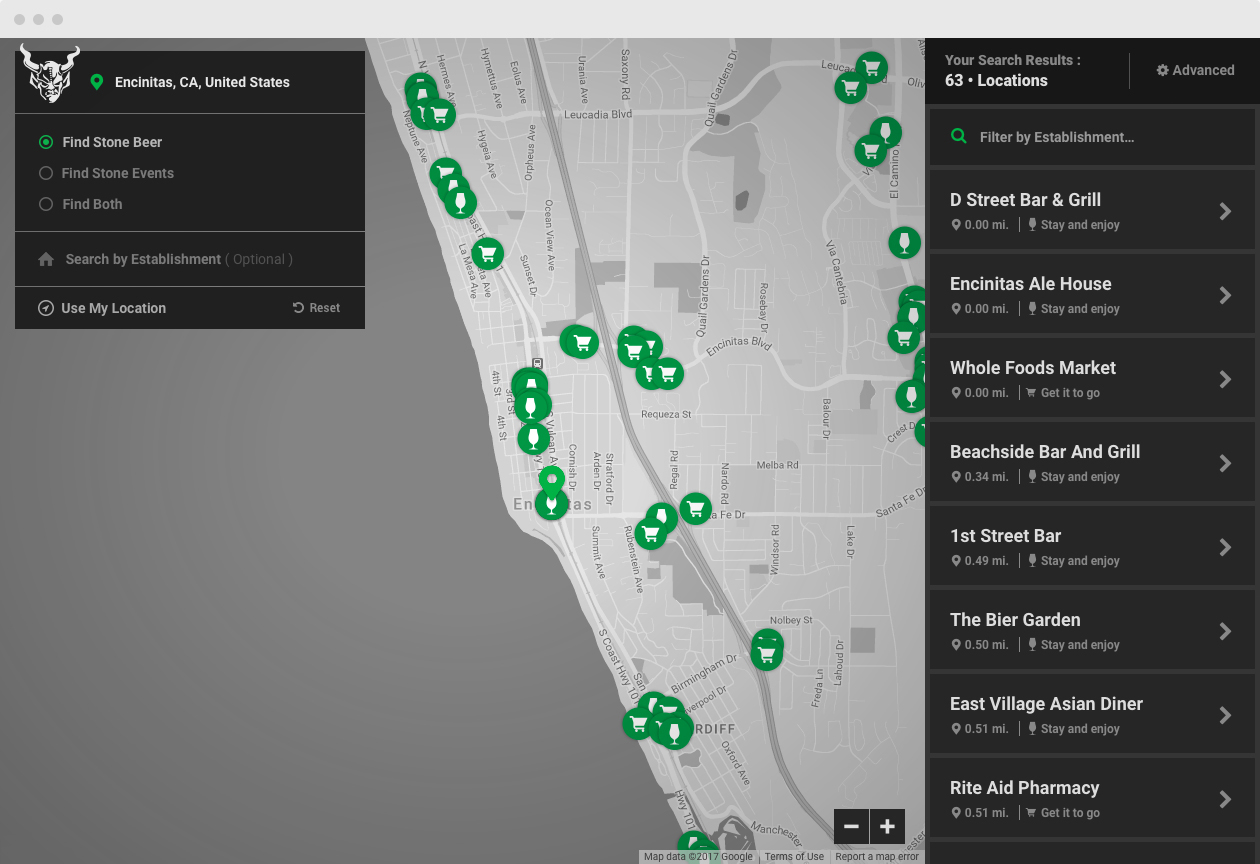Click the cart icon in the Whole Foods Market row
This screenshot has height=864, width=1260.
(x=1031, y=393)
